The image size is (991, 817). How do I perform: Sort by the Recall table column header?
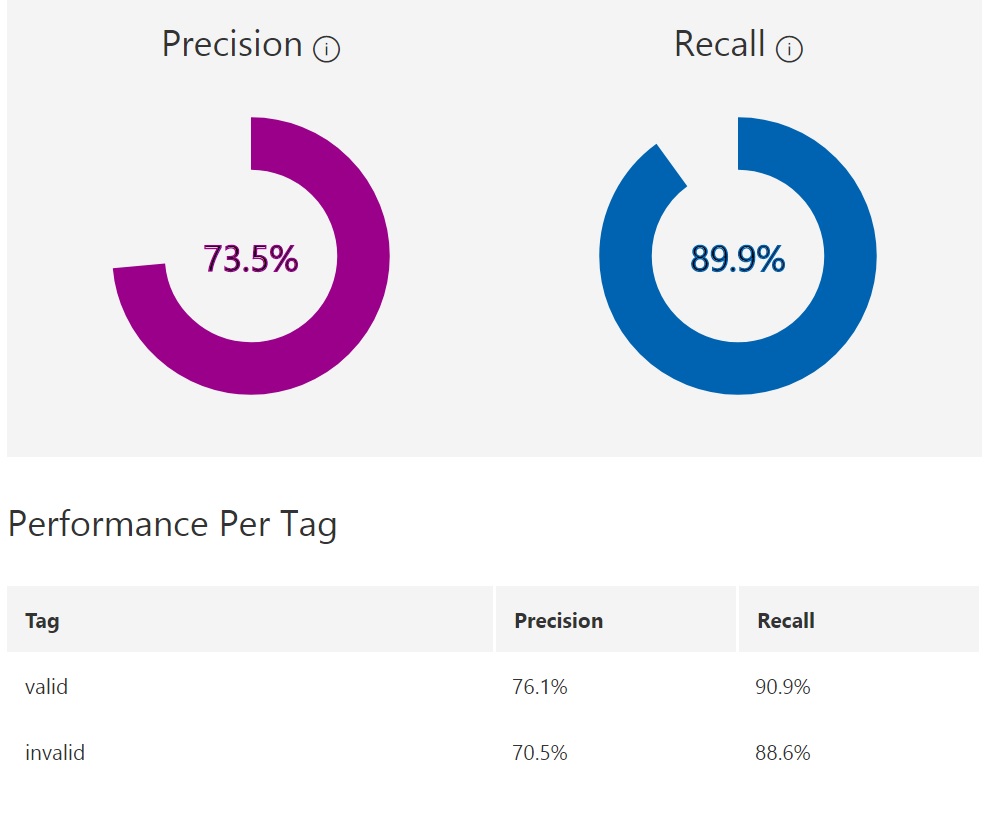[785, 621]
